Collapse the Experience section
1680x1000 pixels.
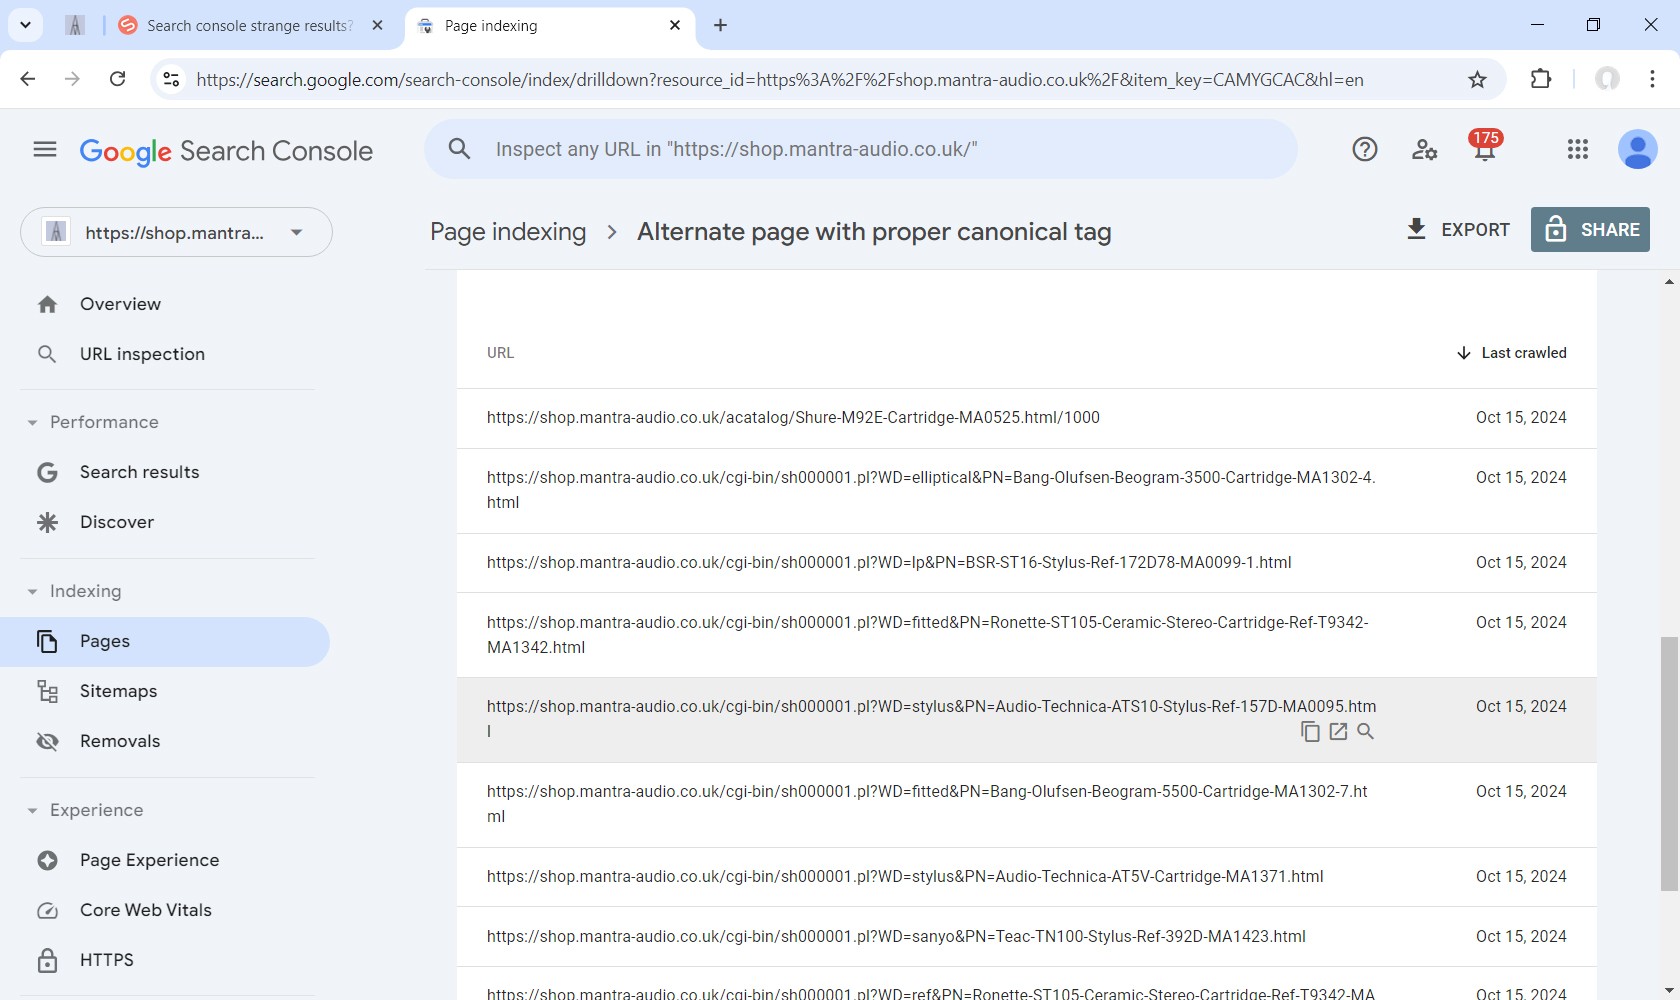pos(32,811)
